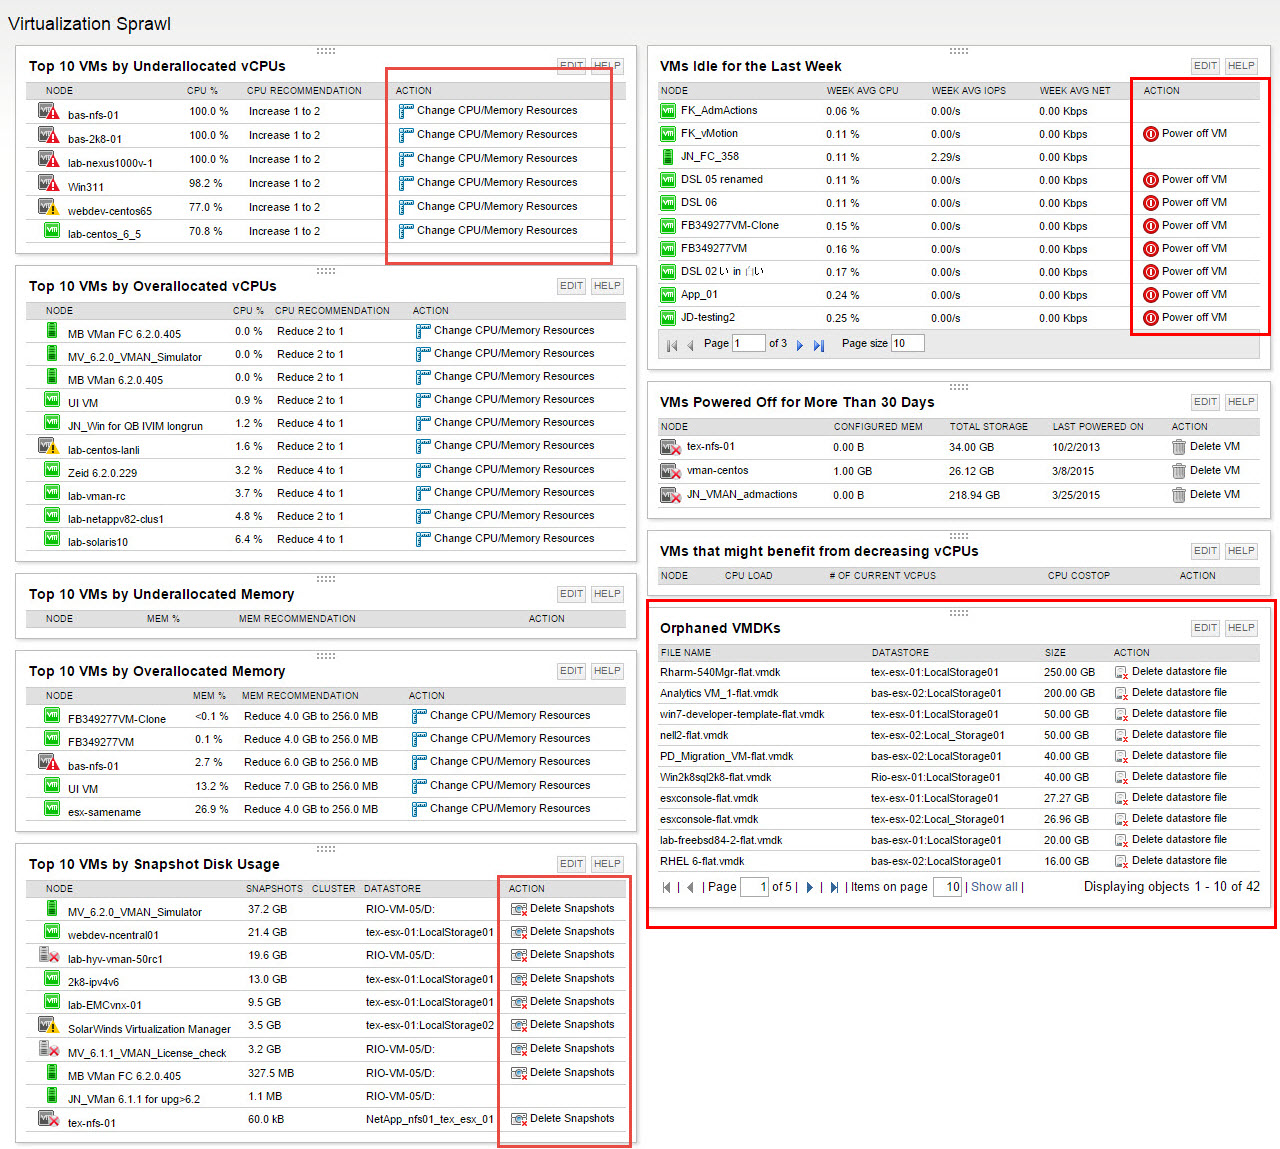Click the VM icon next to FK_AdmActions

click(668, 111)
